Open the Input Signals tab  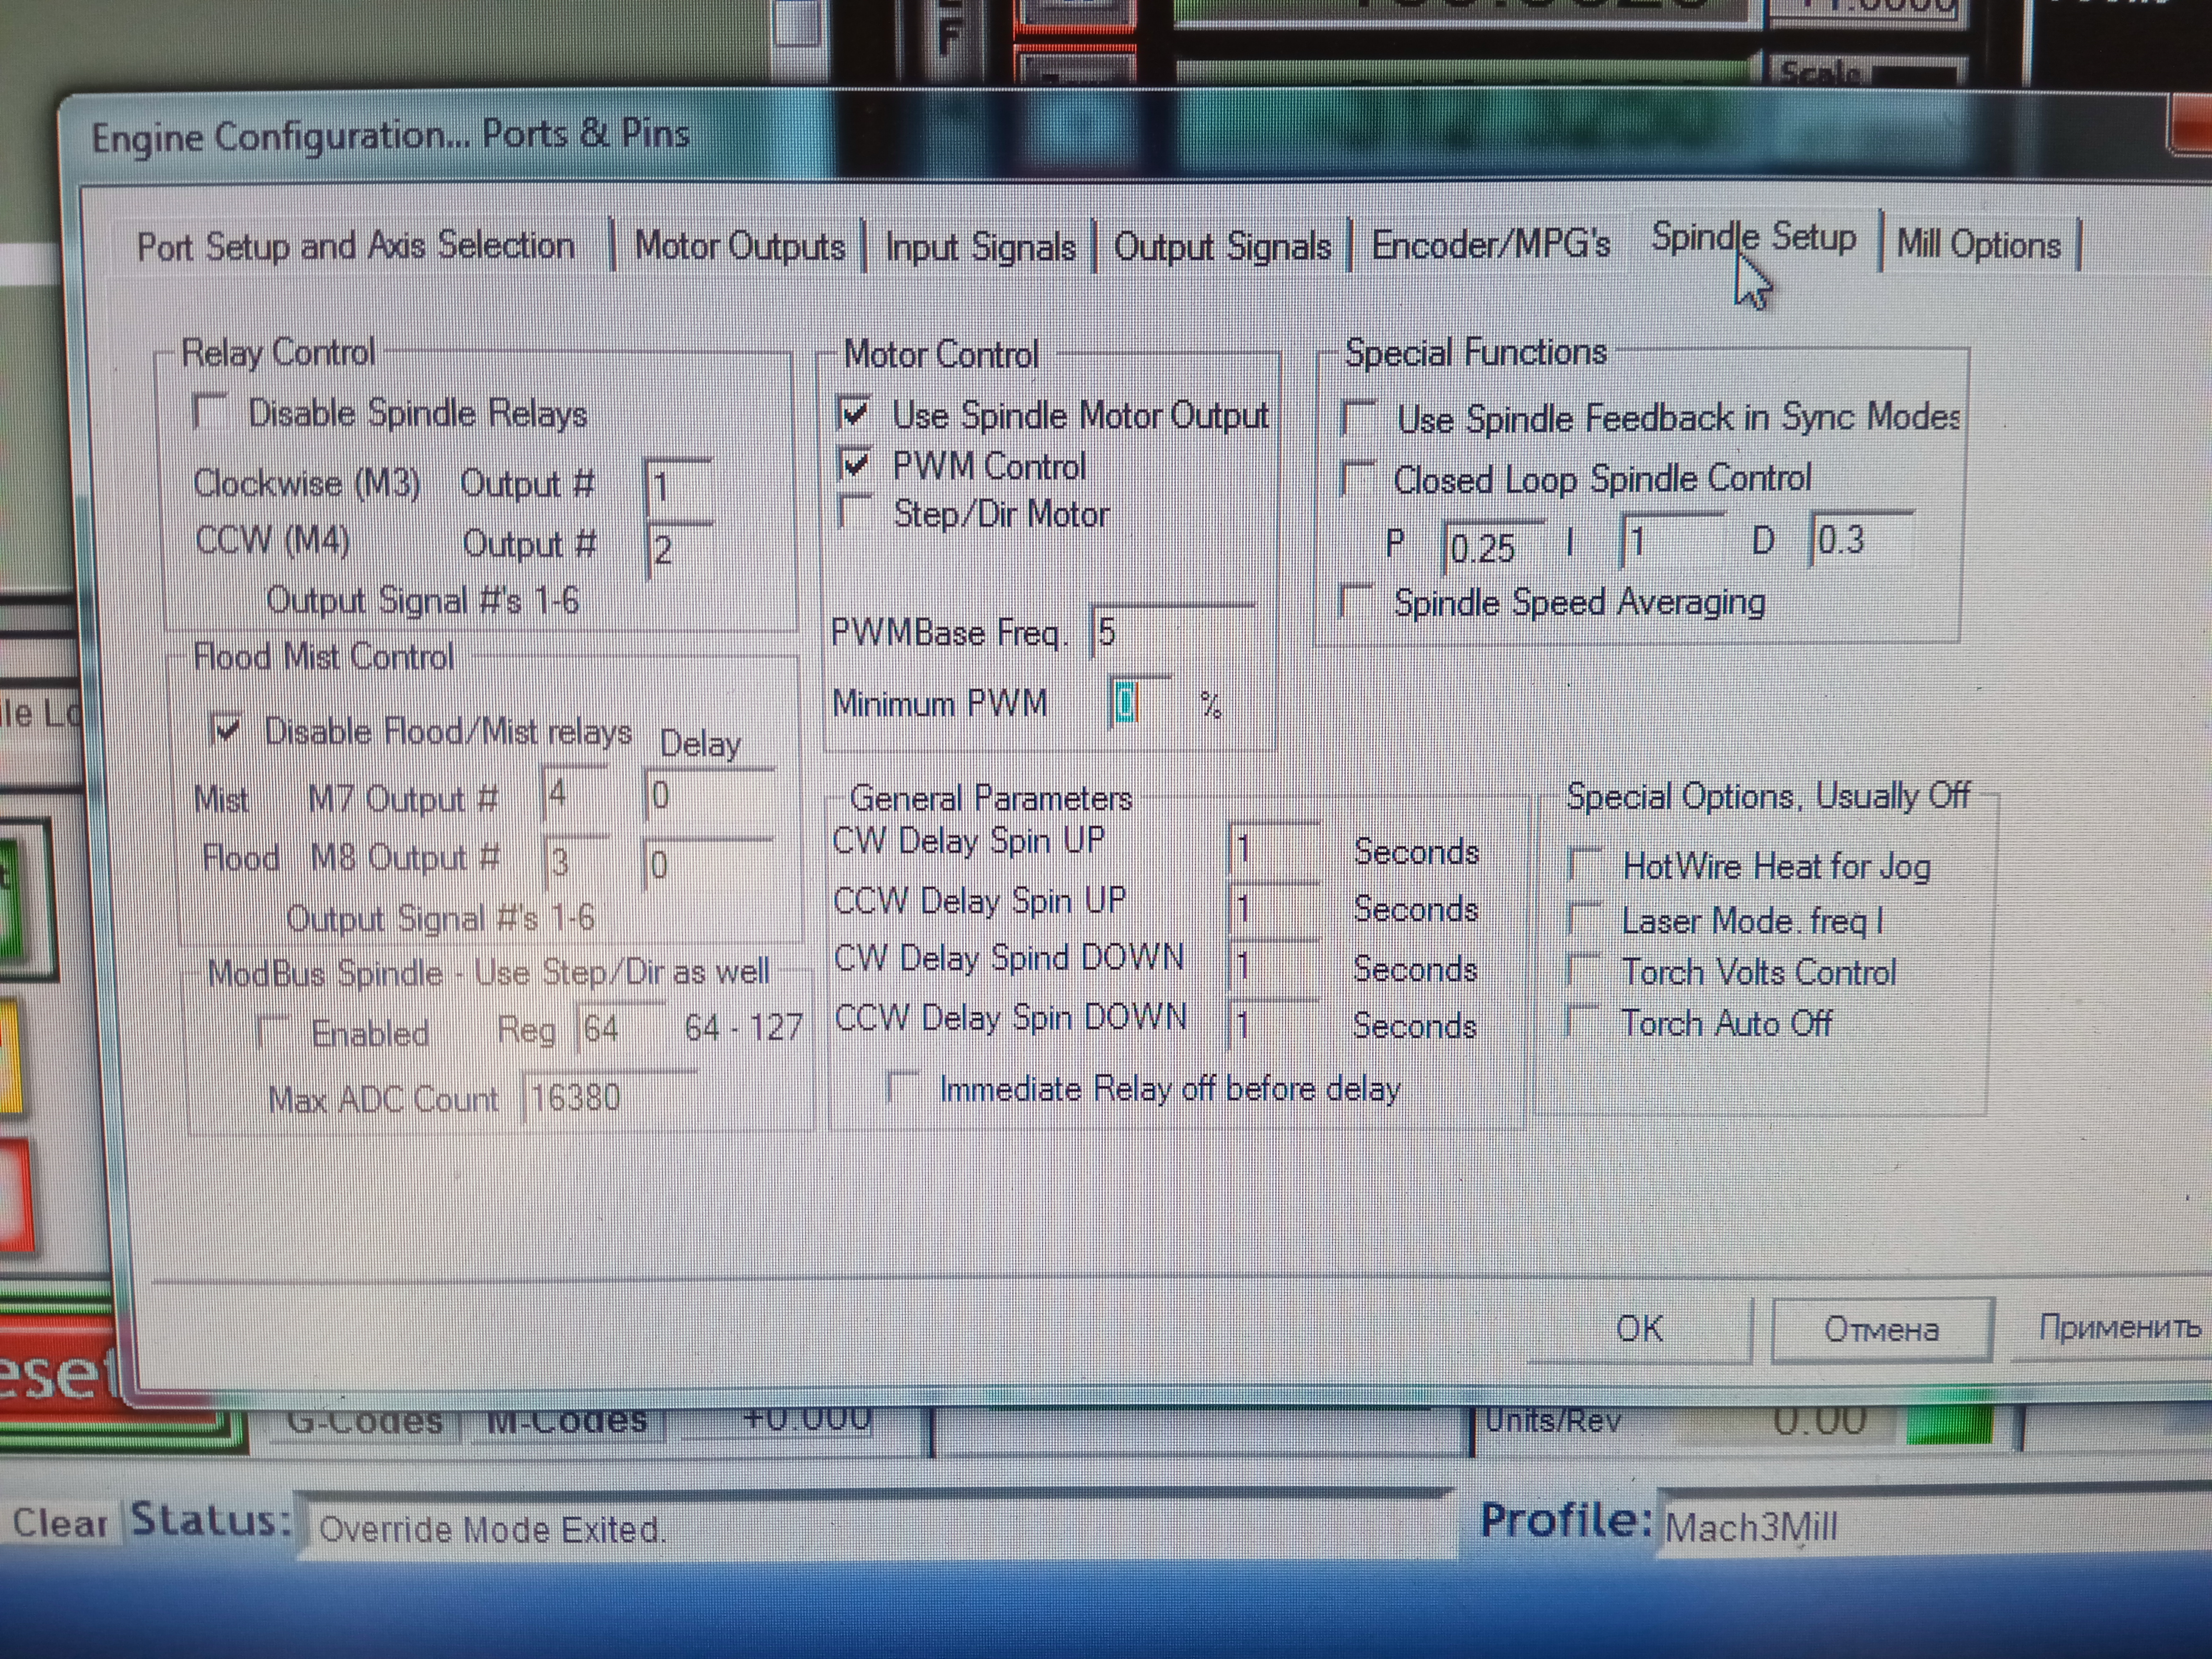coord(980,247)
